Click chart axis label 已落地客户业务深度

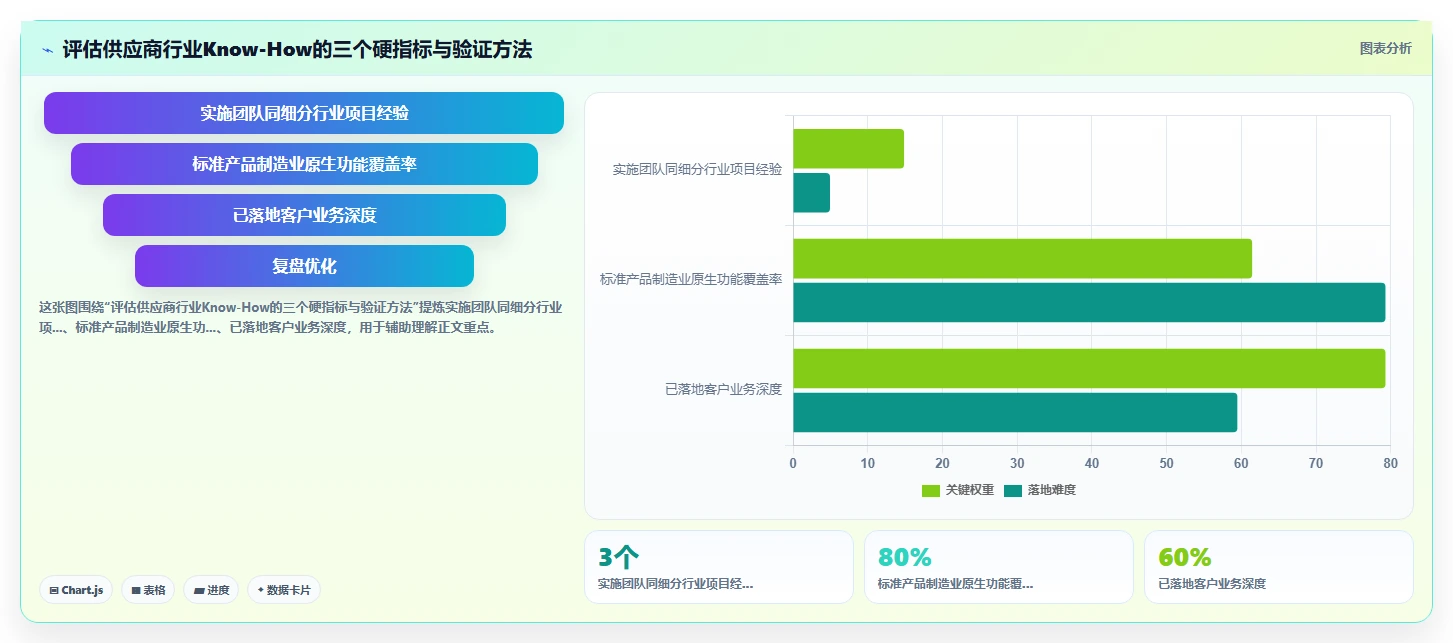[x=723, y=390]
